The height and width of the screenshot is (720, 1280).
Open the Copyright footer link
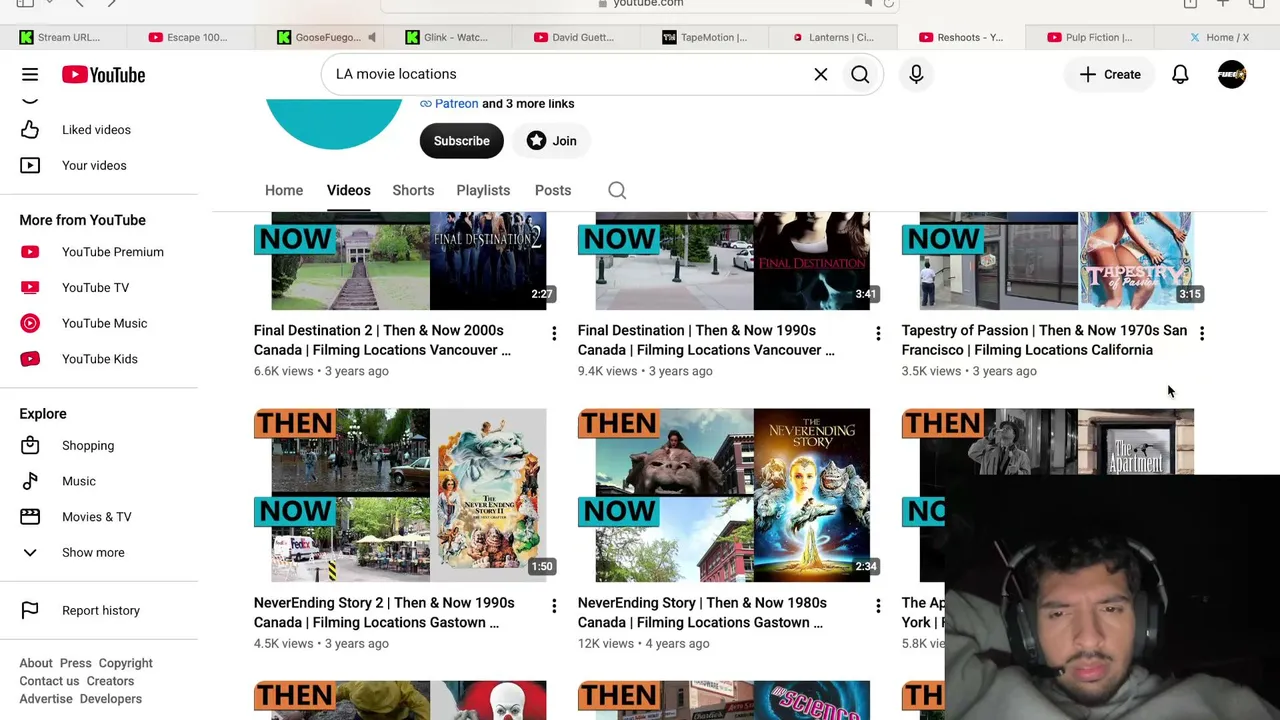[x=126, y=663]
